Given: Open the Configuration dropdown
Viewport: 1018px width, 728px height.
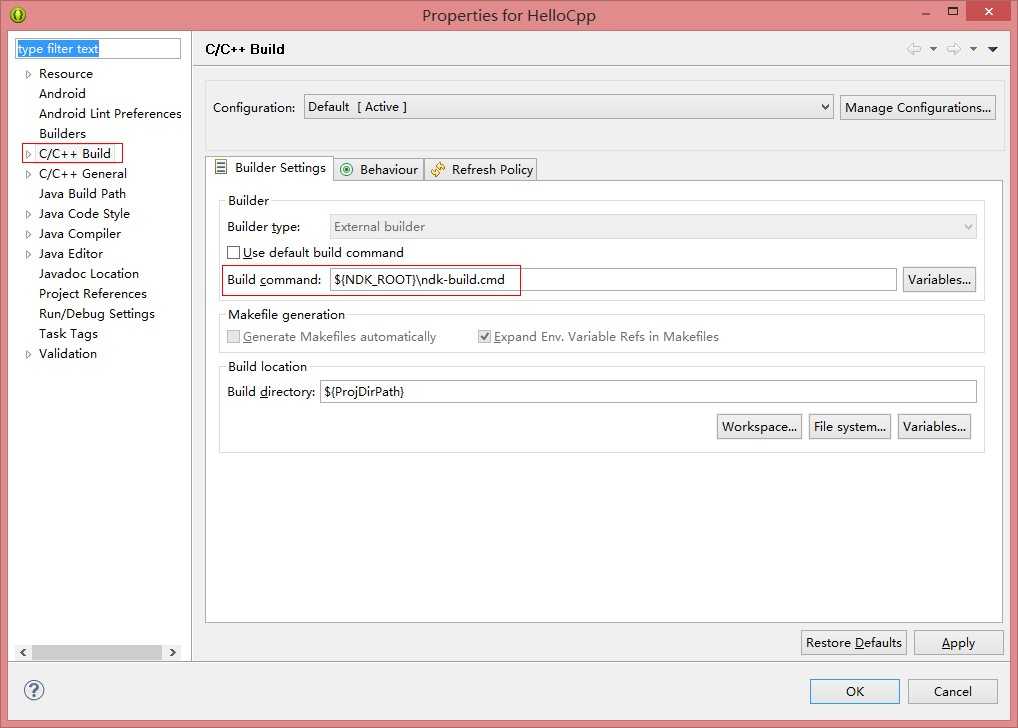Looking at the screenshot, I should (x=568, y=107).
